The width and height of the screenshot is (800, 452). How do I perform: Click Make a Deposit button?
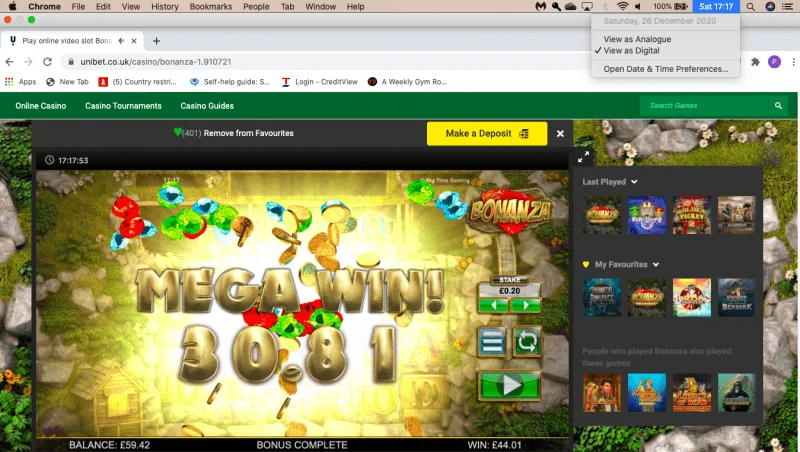(487, 134)
